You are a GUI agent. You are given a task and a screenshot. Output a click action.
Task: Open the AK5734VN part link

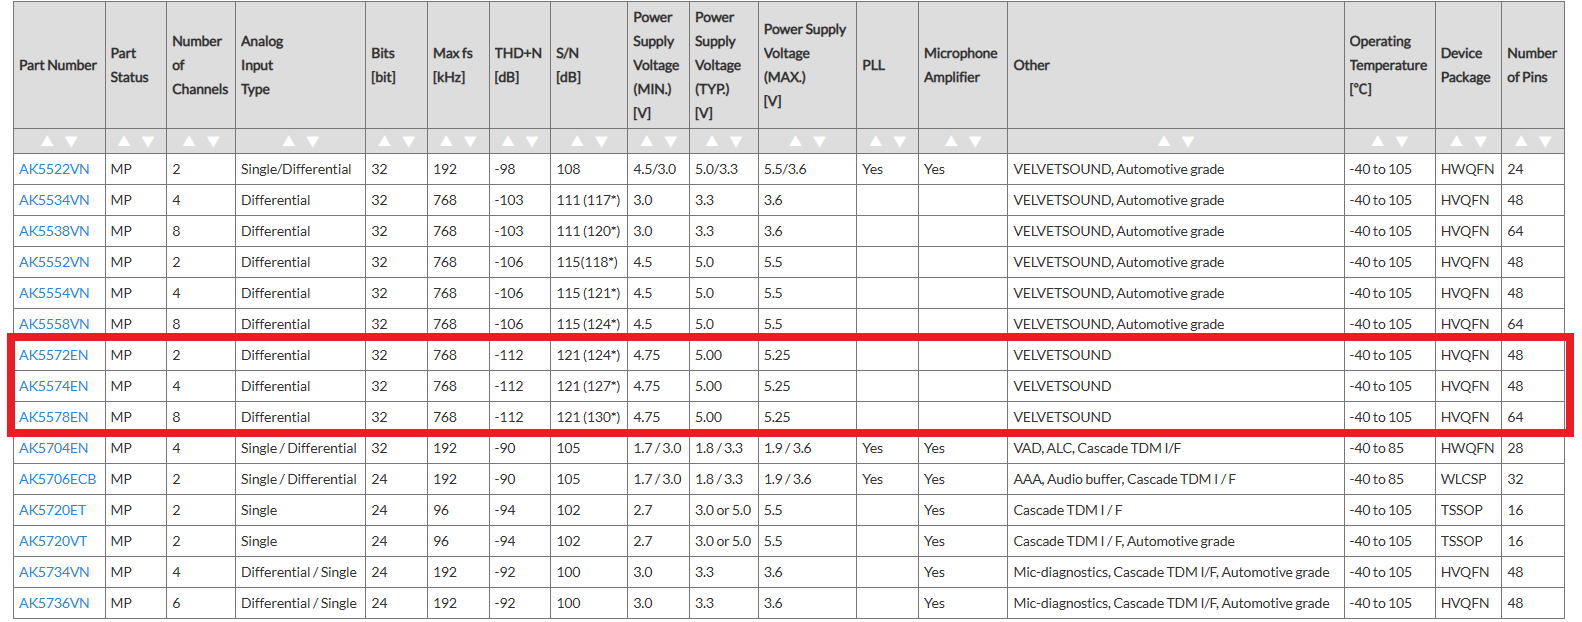54,572
